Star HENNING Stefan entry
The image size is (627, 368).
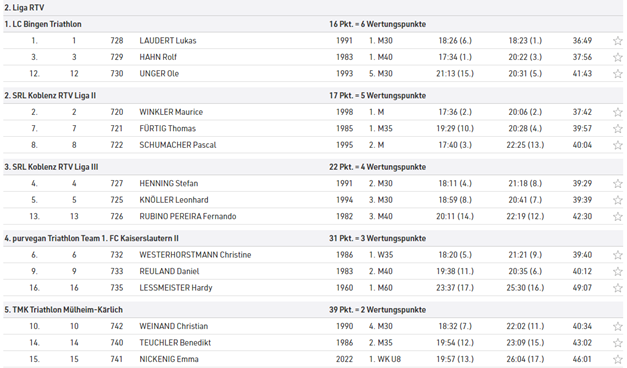tap(617, 184)
